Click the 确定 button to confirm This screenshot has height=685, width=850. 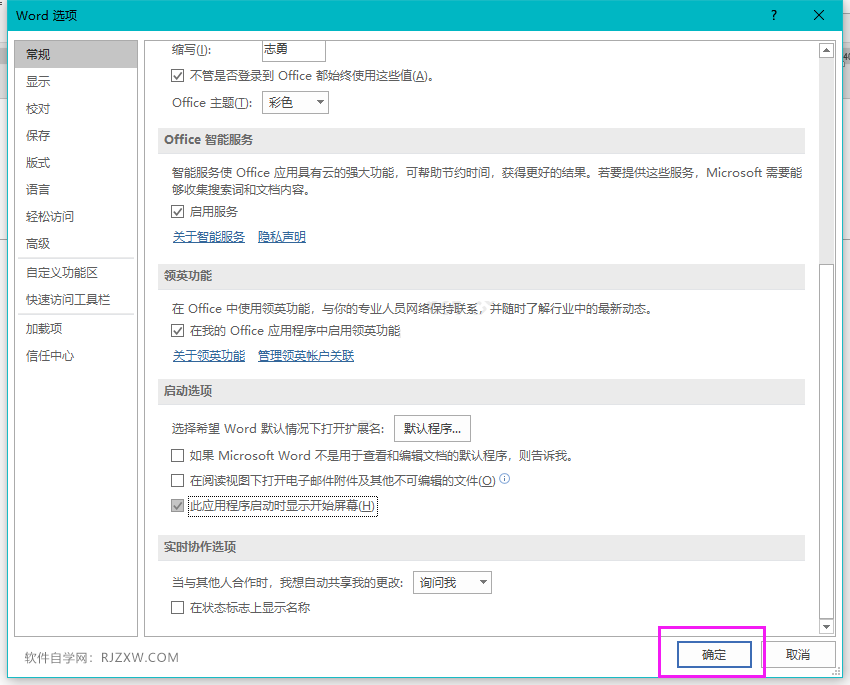[712, 654]
